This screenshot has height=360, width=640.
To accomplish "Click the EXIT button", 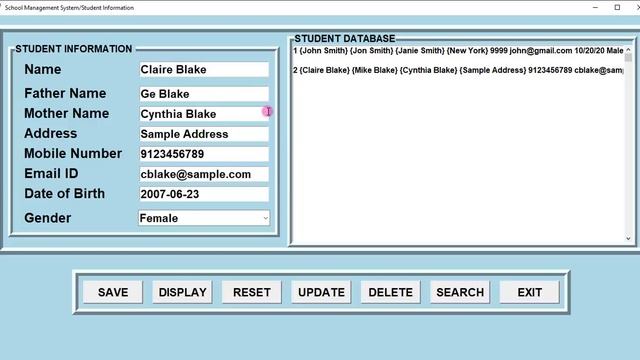I will (x=529, y=292).
